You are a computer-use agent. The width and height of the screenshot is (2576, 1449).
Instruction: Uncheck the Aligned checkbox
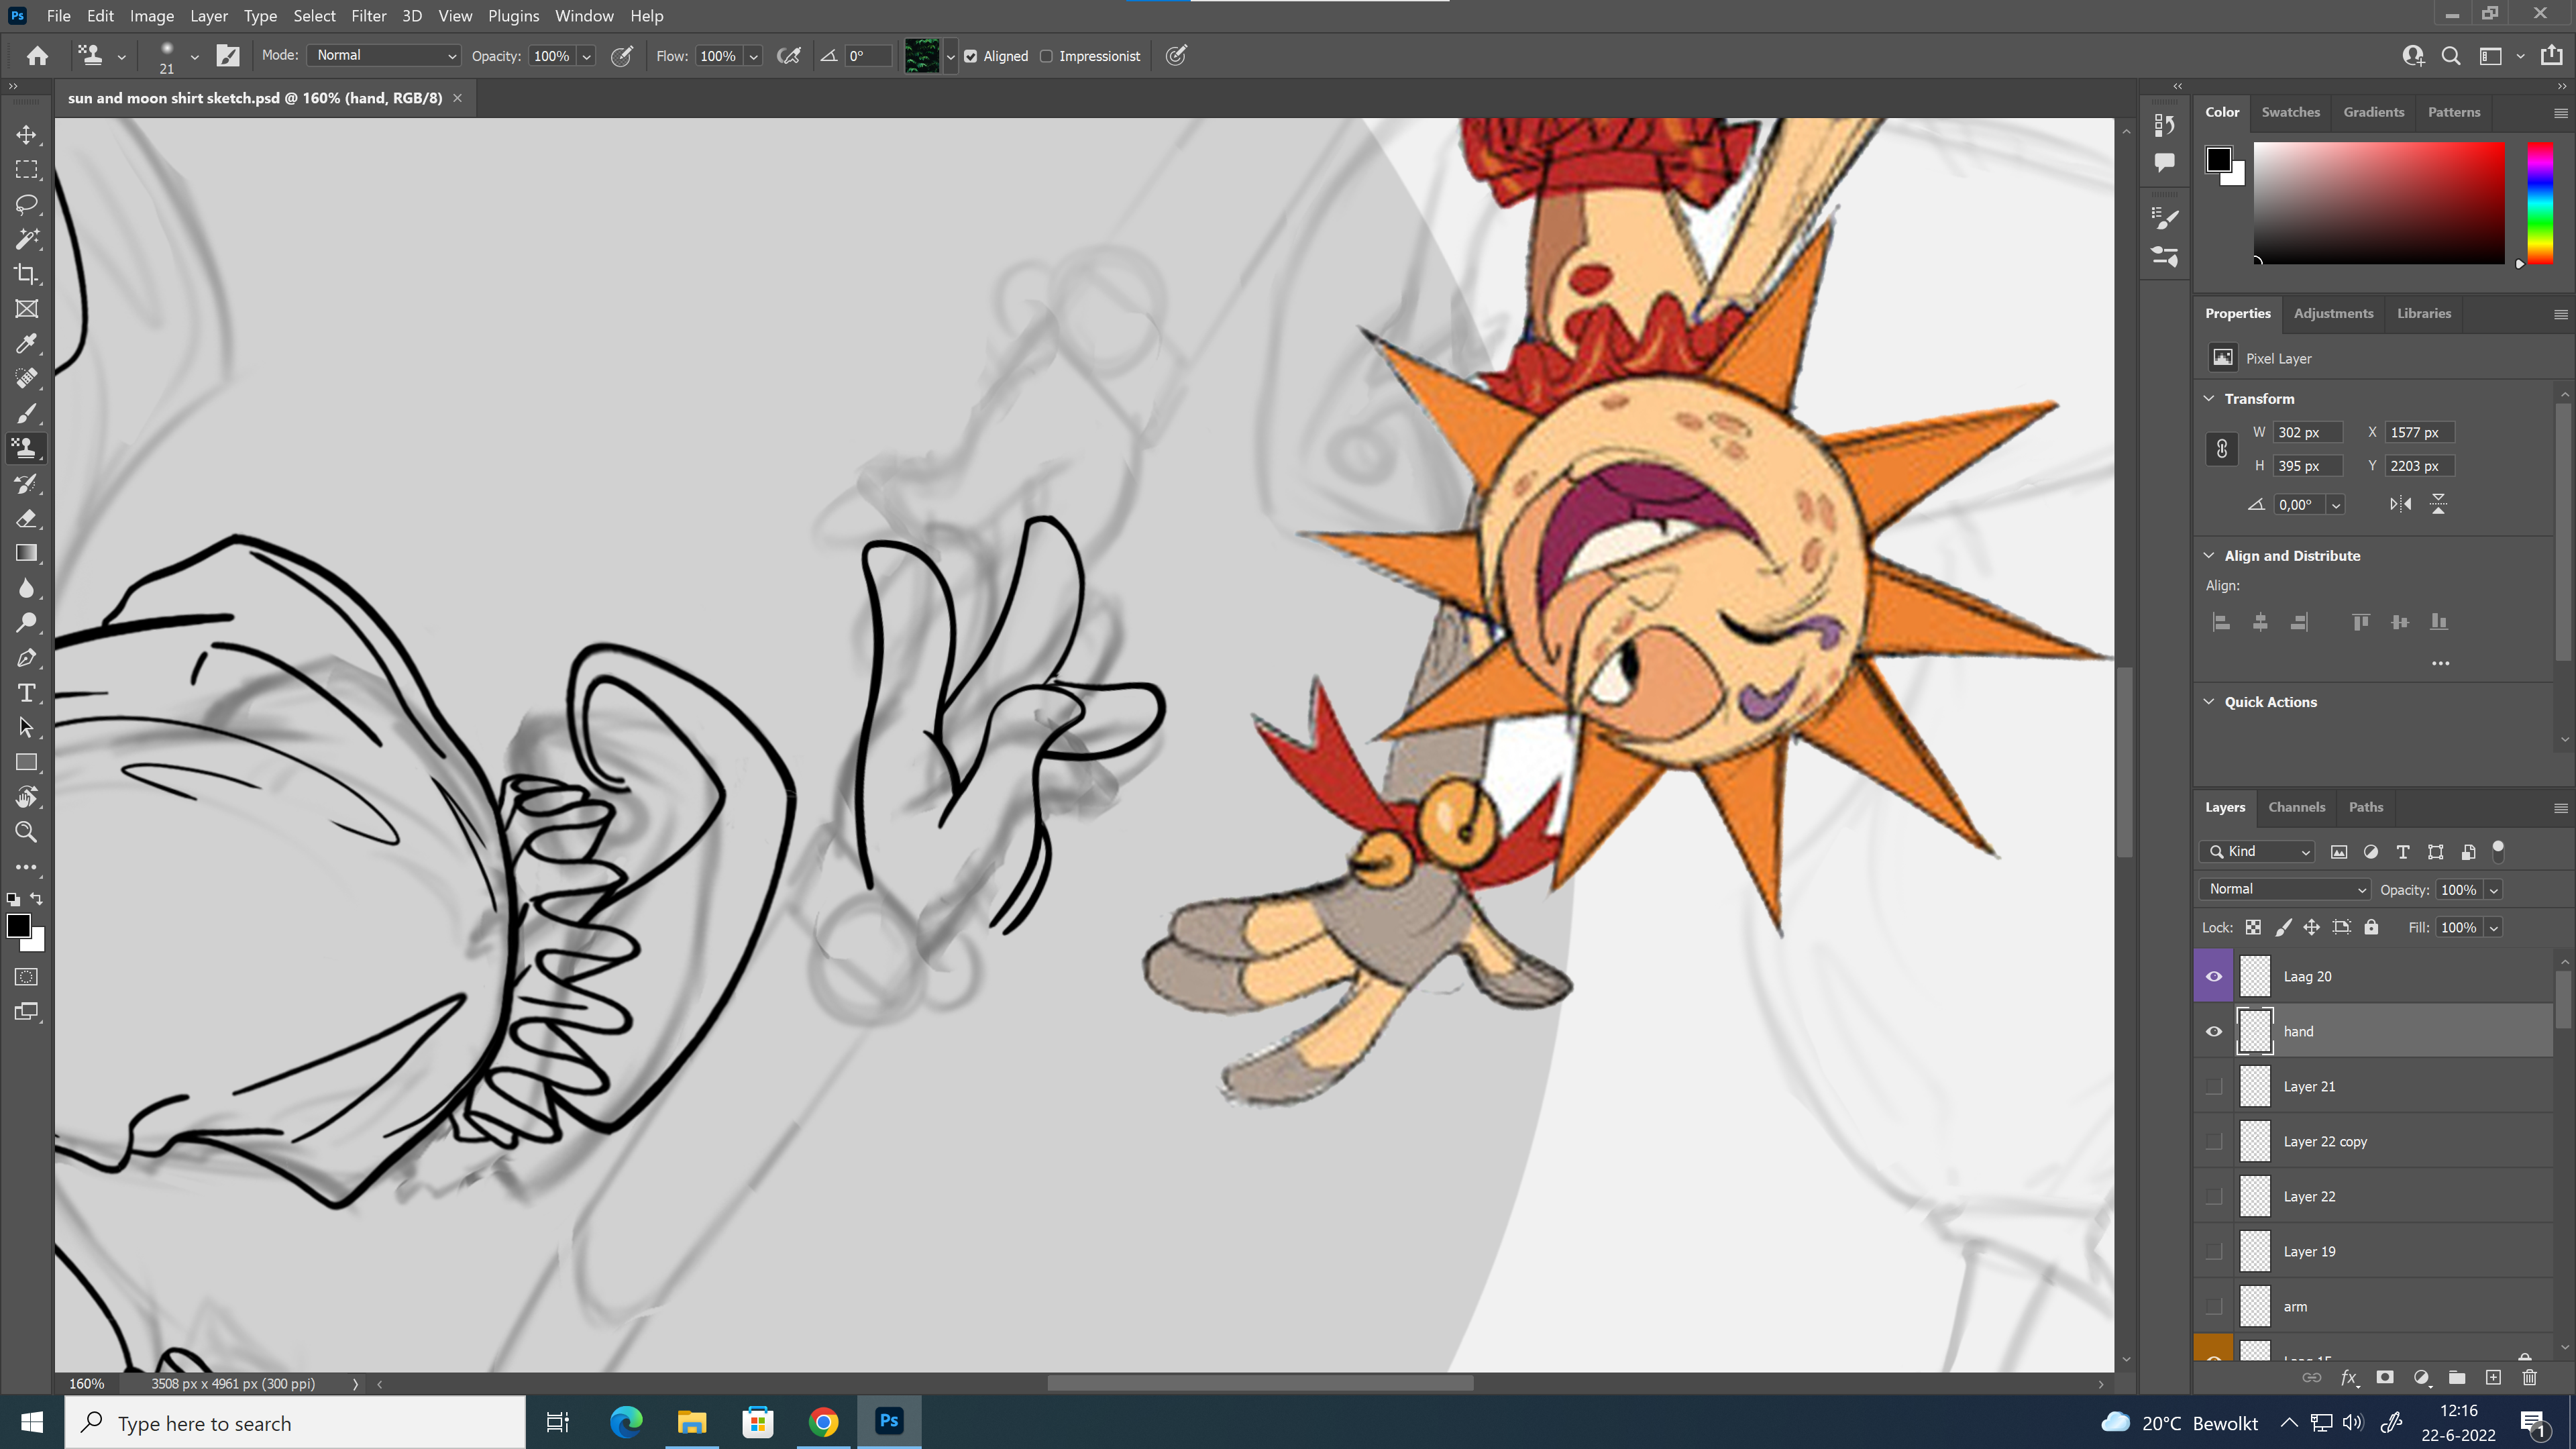tap(970, 56)
